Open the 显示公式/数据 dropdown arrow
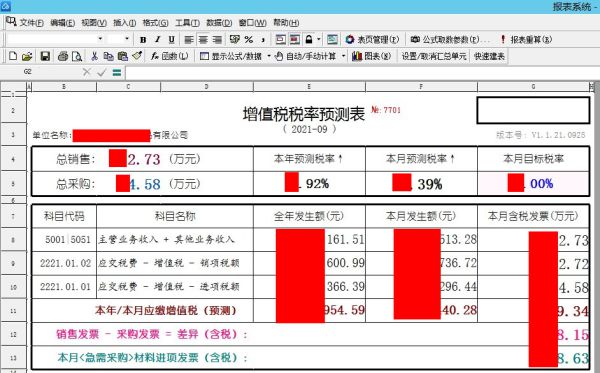Image resolution: width=600 pixels, height=373 pixels. coord(269,56)
